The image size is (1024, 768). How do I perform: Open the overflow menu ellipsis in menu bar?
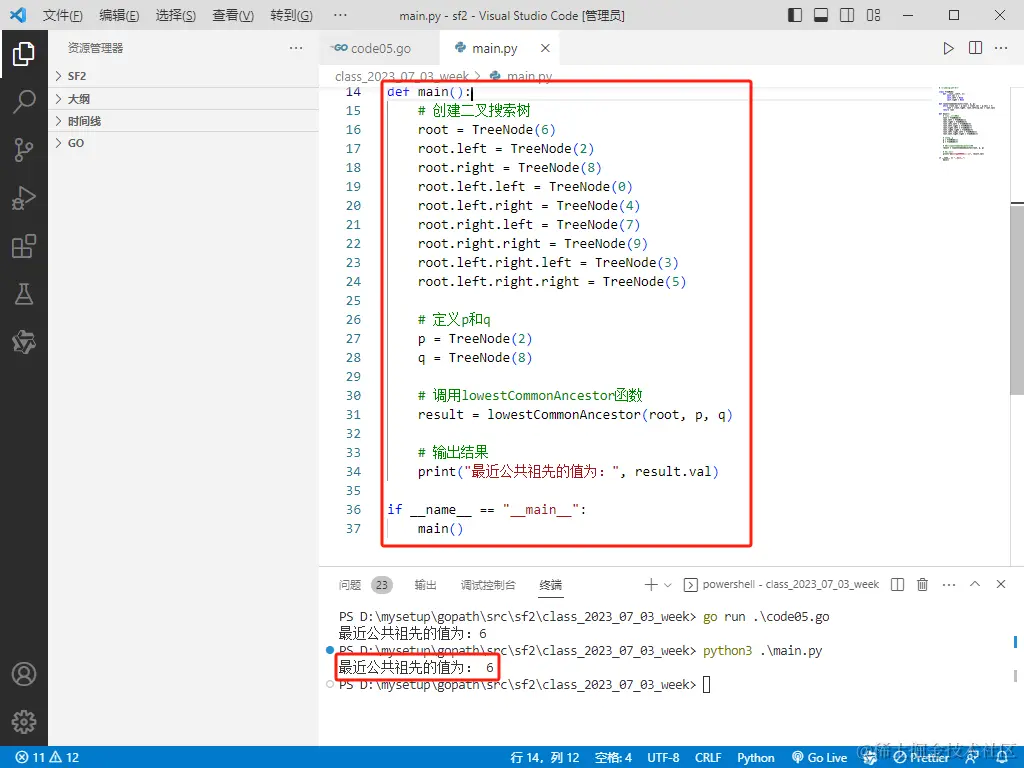[340, 15]
